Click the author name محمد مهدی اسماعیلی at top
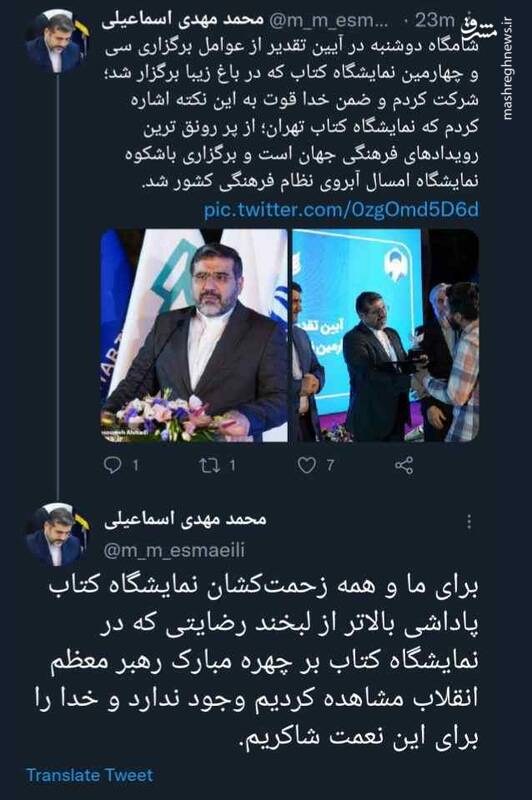This screenshot has width=532, height=800. (183, 20)
